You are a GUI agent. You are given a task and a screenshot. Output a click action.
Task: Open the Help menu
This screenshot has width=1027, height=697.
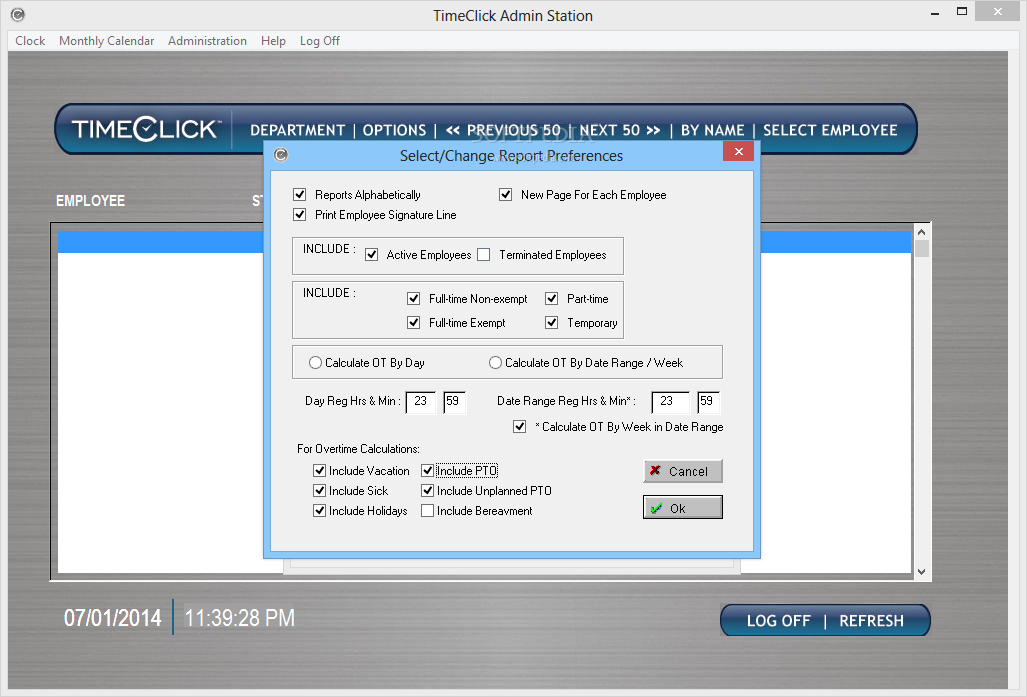coord(273,41)
